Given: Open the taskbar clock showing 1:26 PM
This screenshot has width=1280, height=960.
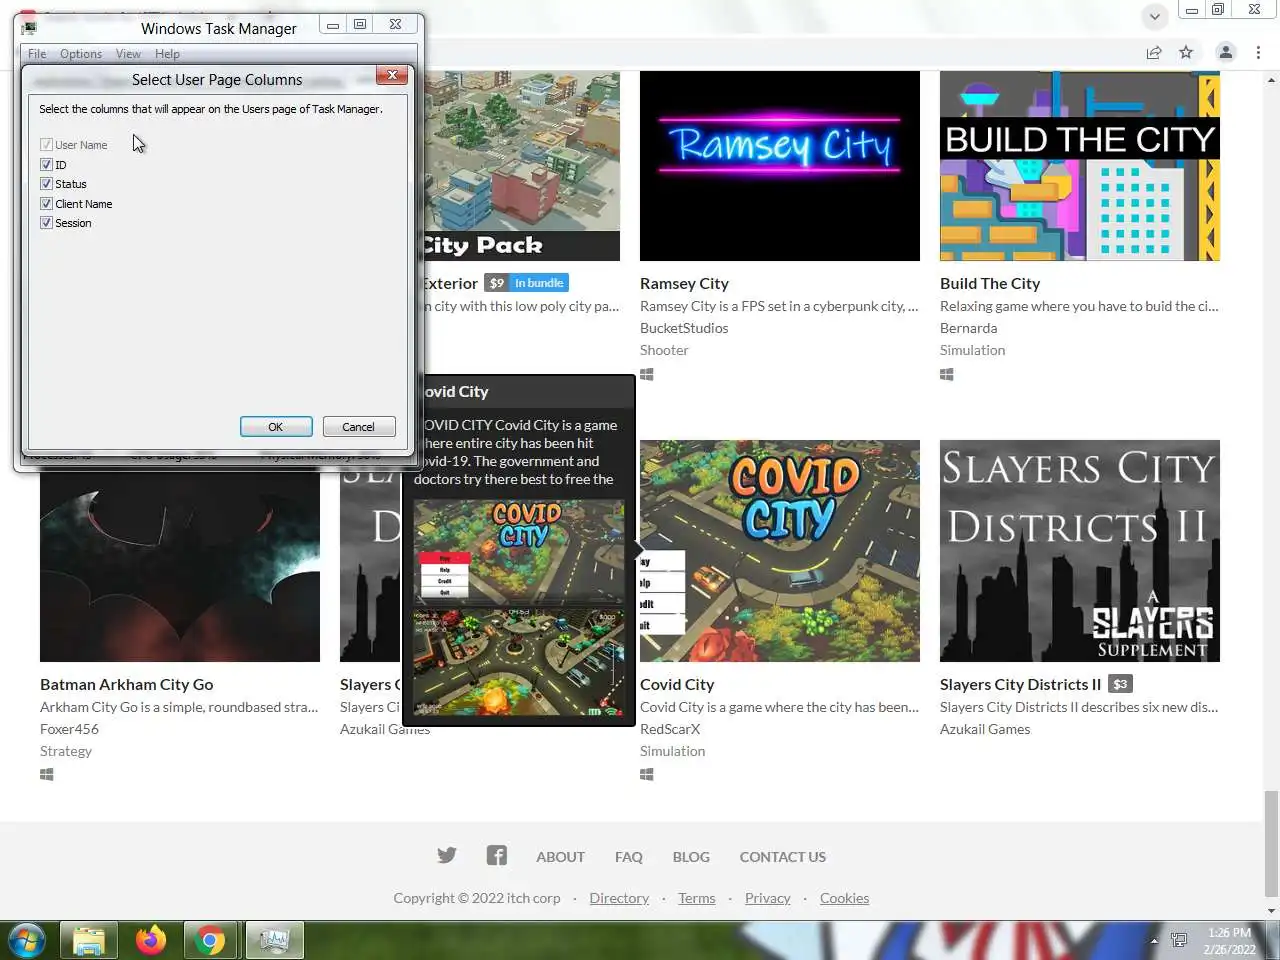Looking at the screenshot, I should (1229, 941).
